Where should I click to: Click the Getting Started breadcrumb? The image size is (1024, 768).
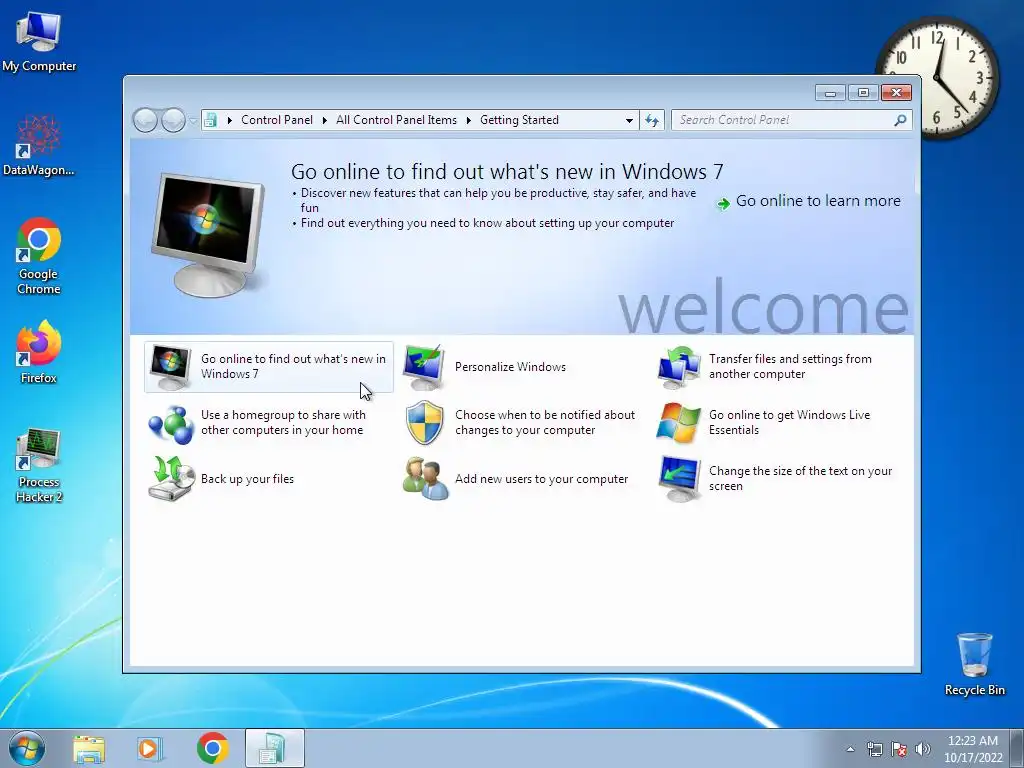(x=519, y=120)
